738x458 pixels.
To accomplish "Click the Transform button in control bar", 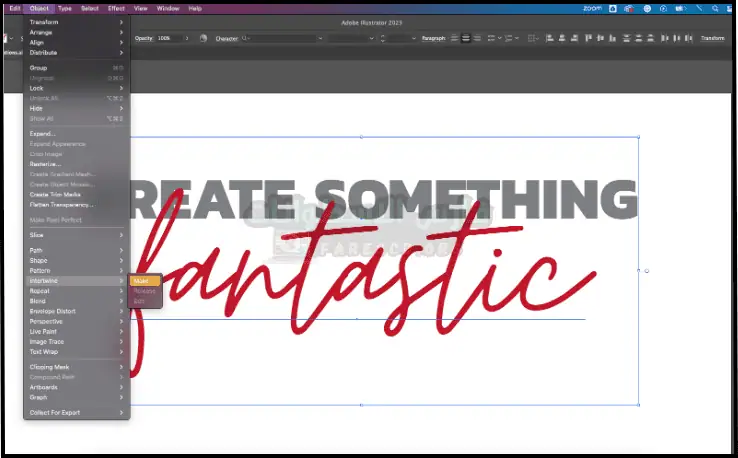I will (712, 38).
